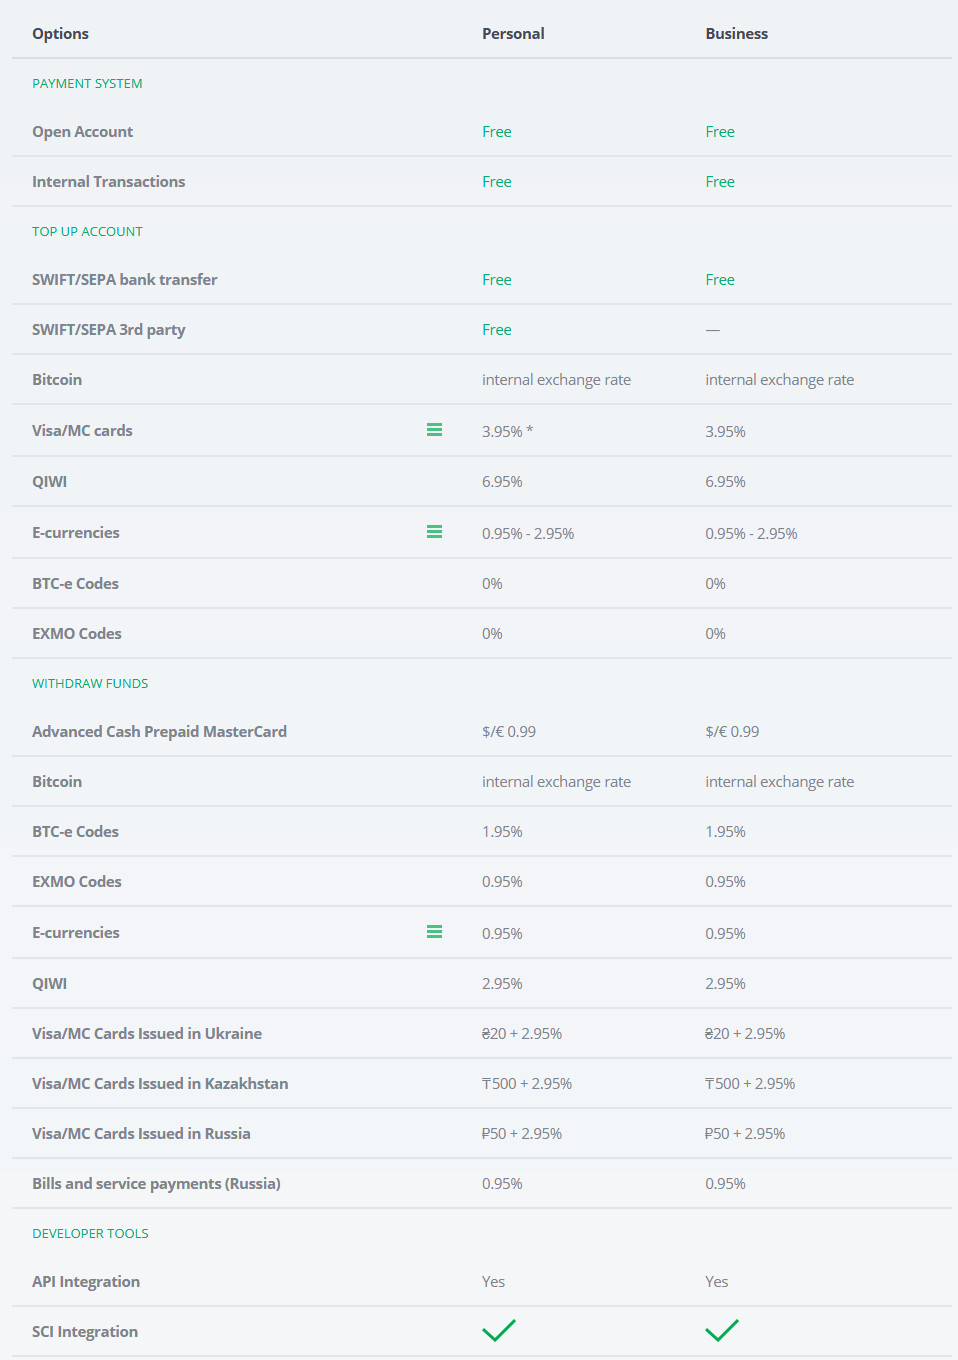Click Advanced Cash Prepaid MasterCard label
The image size is (958, 1360).
click(x=159, y=732)
